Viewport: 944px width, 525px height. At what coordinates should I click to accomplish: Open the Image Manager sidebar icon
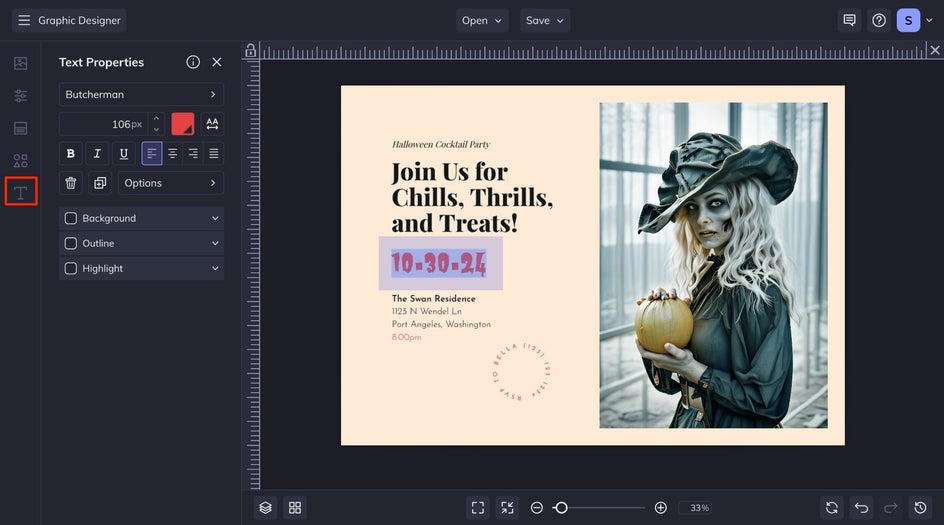tap(20, 63)
